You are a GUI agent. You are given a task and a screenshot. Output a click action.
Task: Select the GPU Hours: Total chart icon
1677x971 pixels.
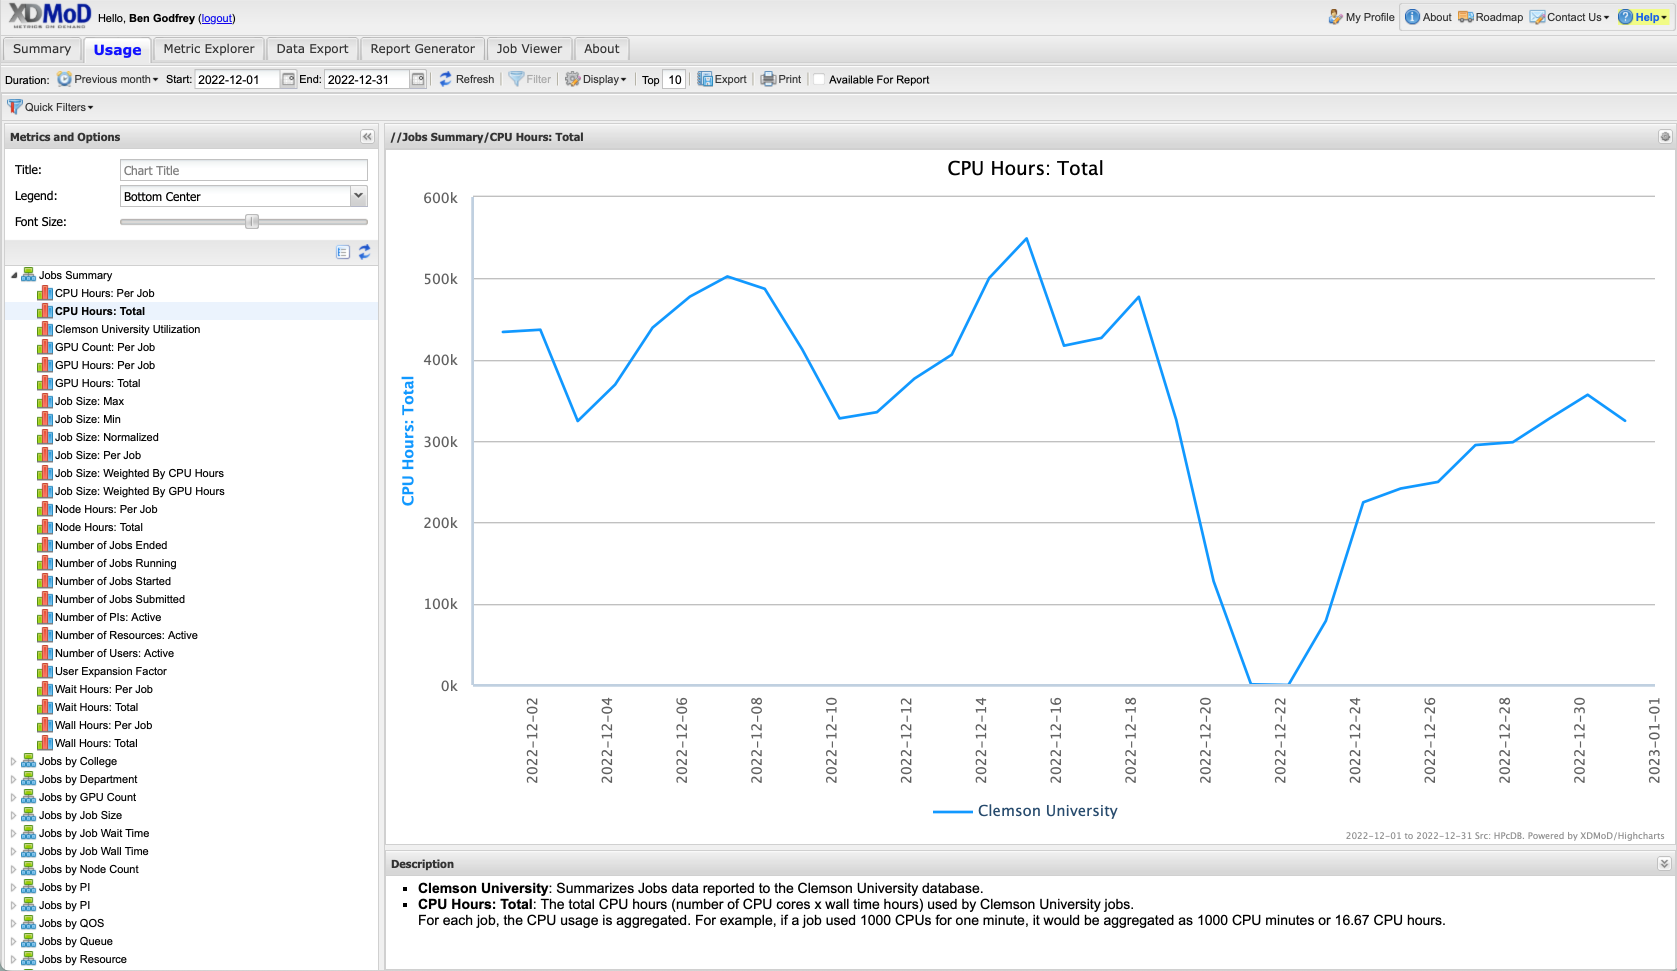(x=44, y=383)
